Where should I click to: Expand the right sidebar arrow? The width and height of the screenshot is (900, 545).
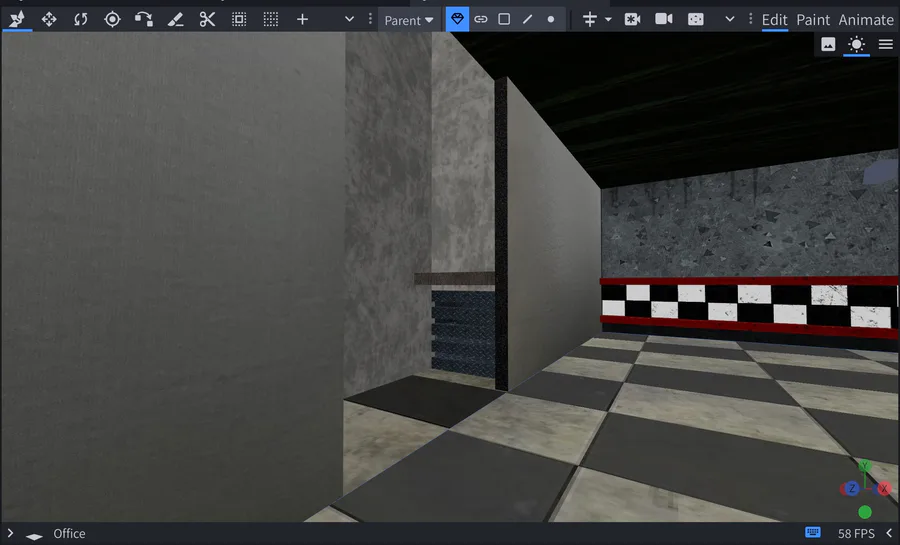pyautogui.click(x=889, y=534)
